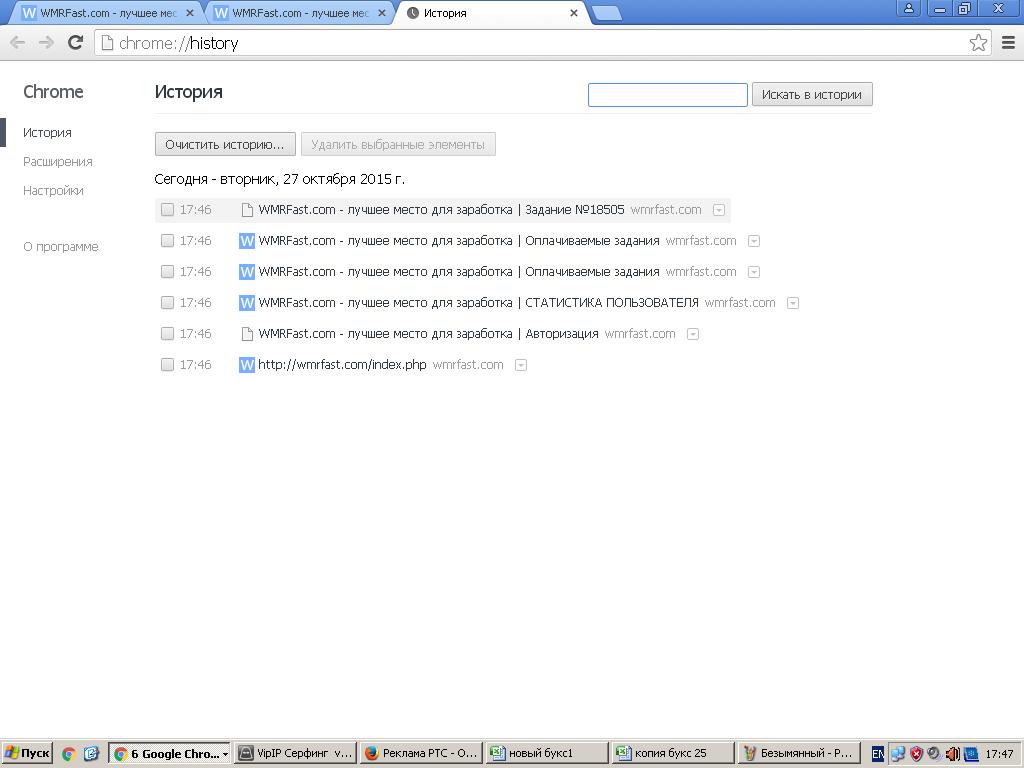Image resolution: width=1024 pixels, height=768 pixels.
Task: Open the СТАТИСТИКА ПОЛЬЗОВАТЕЛЯ history link
Action: point(478,303)
